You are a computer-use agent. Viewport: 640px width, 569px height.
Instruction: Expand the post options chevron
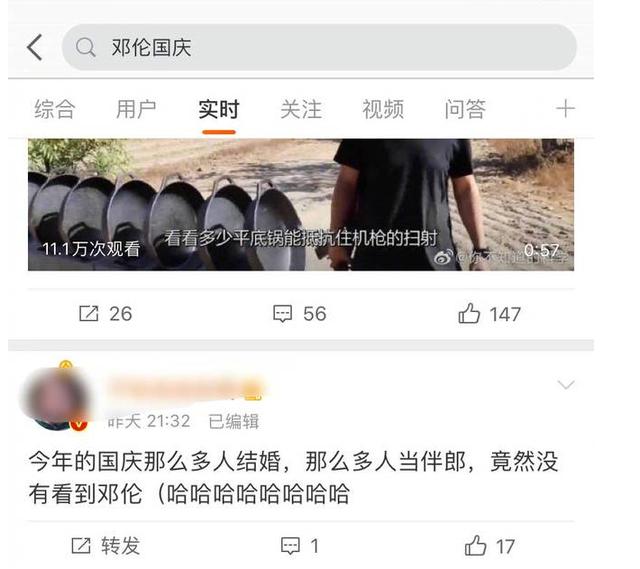[566, 385]
